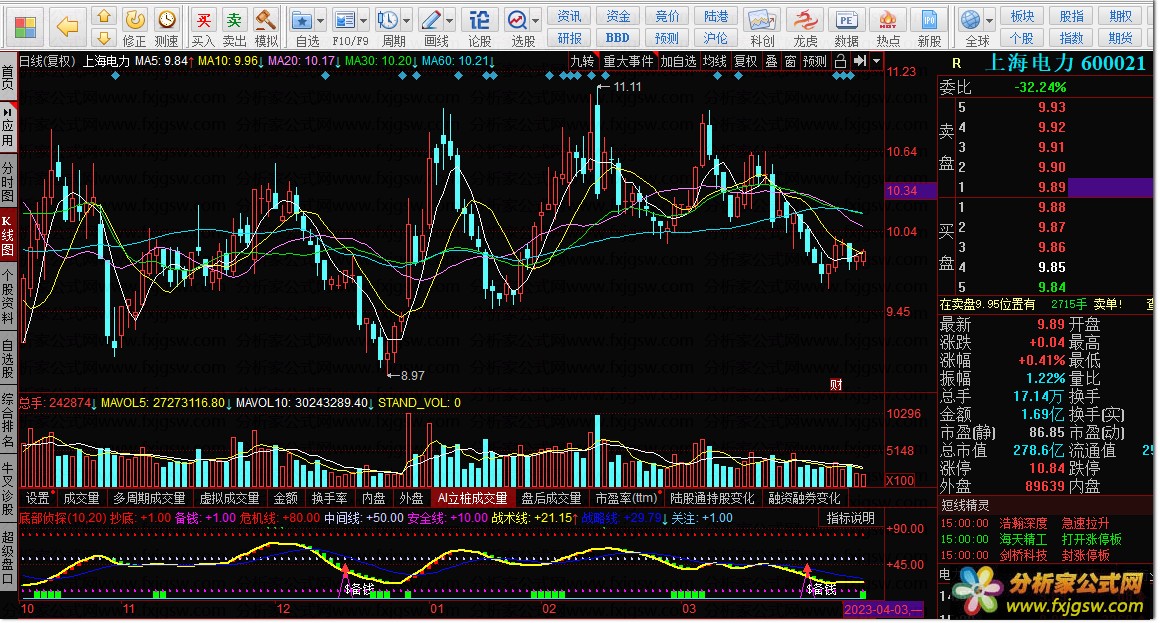The height and width of the screenshot is (623, 1160).
Task: Open the 热点 hot topics flame icon
Action: [x=888, y=20]
